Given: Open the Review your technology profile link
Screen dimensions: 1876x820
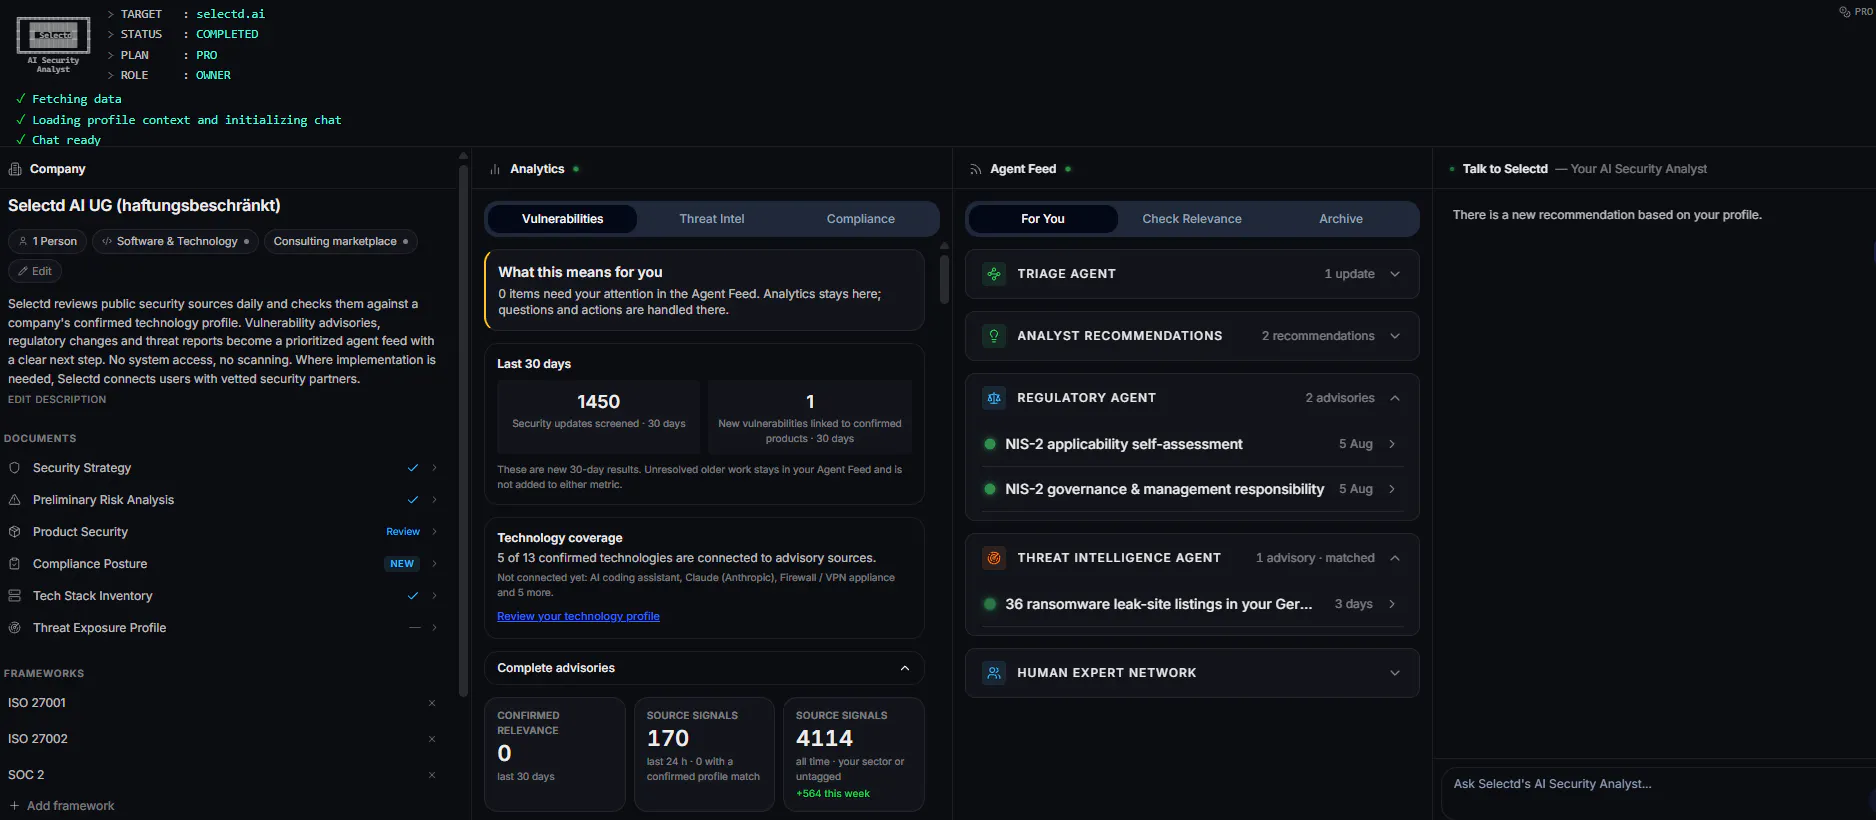Looking at the screenshot, I should (578, 616).
